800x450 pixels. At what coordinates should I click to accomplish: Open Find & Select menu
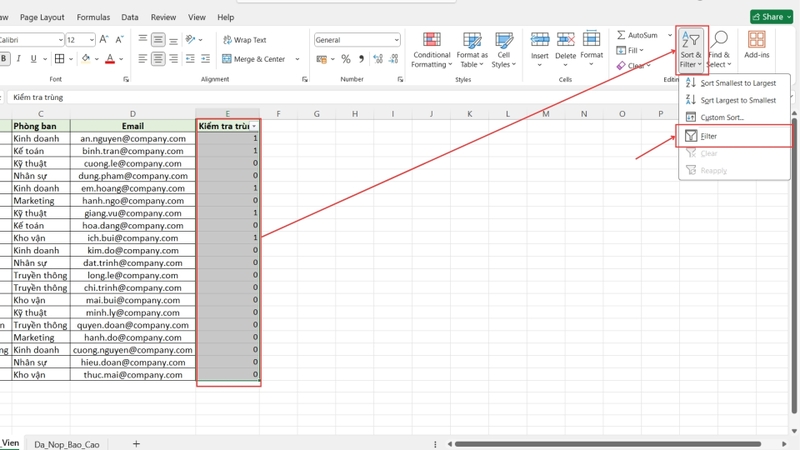[x=719, y=50]
